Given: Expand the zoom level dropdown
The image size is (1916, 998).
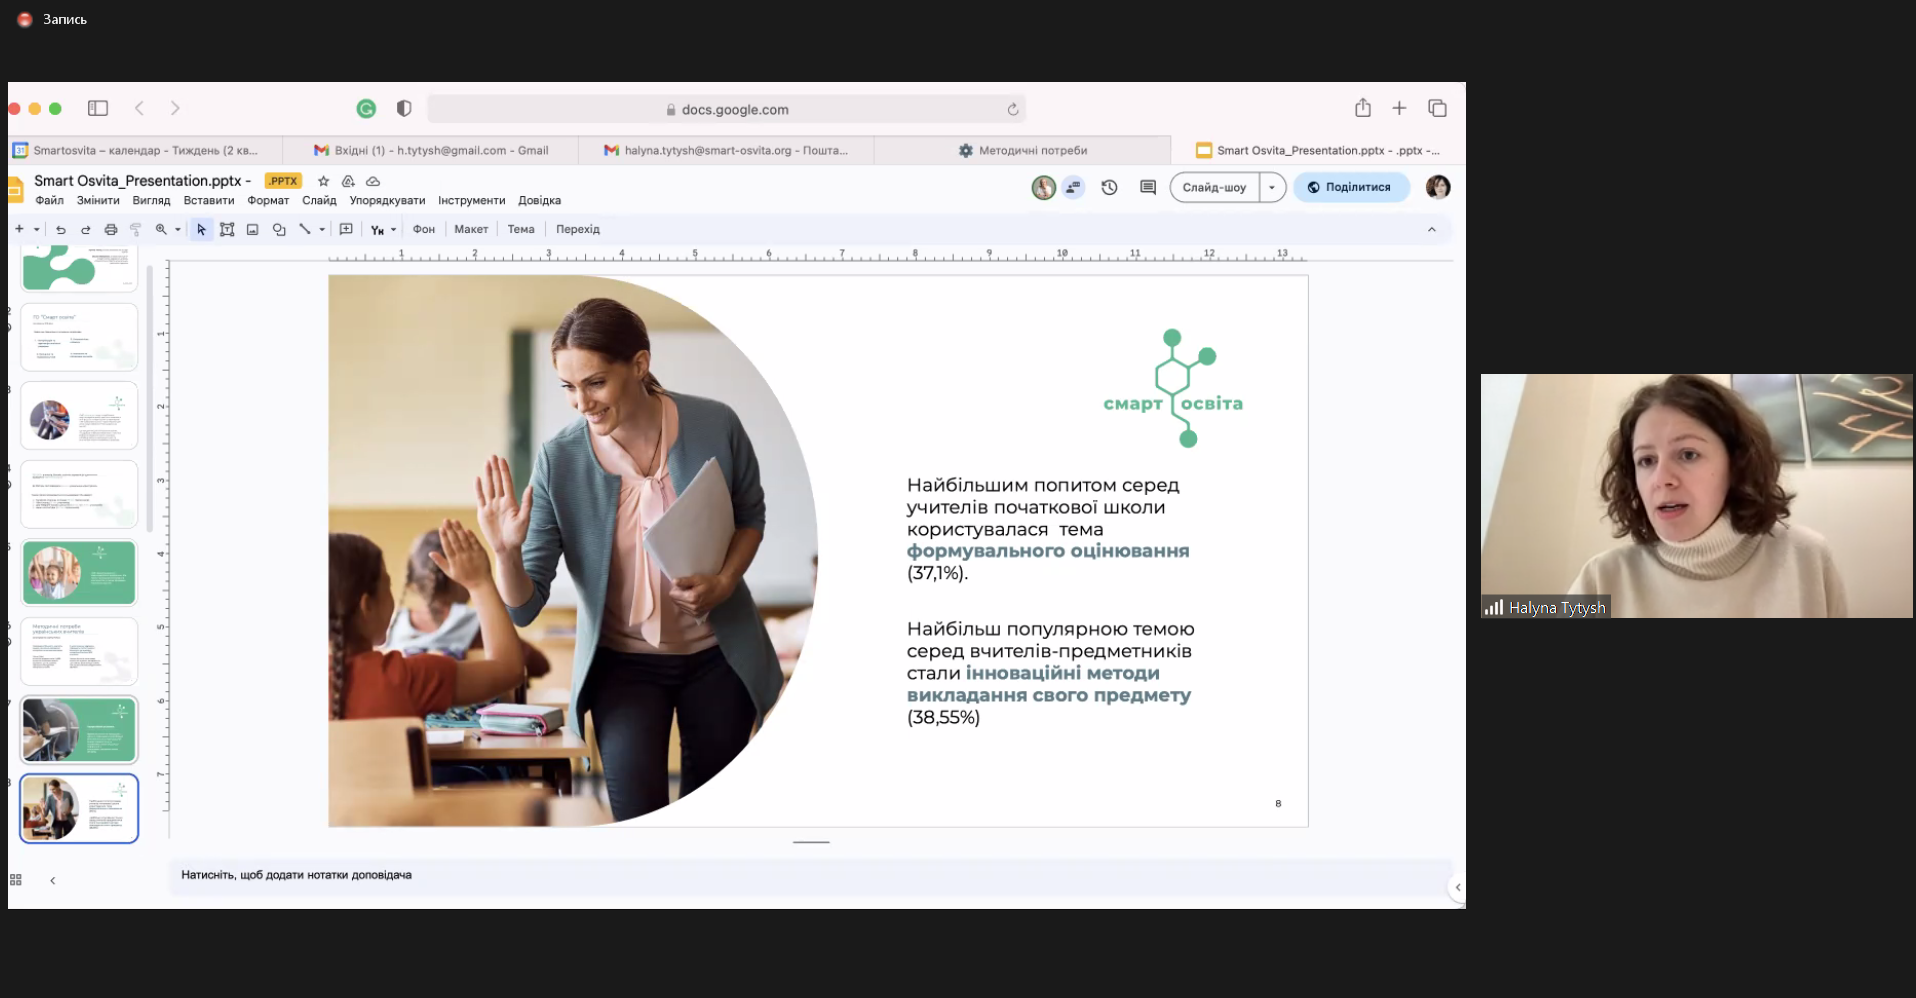Looking at the screenshot, I should 178,230.
